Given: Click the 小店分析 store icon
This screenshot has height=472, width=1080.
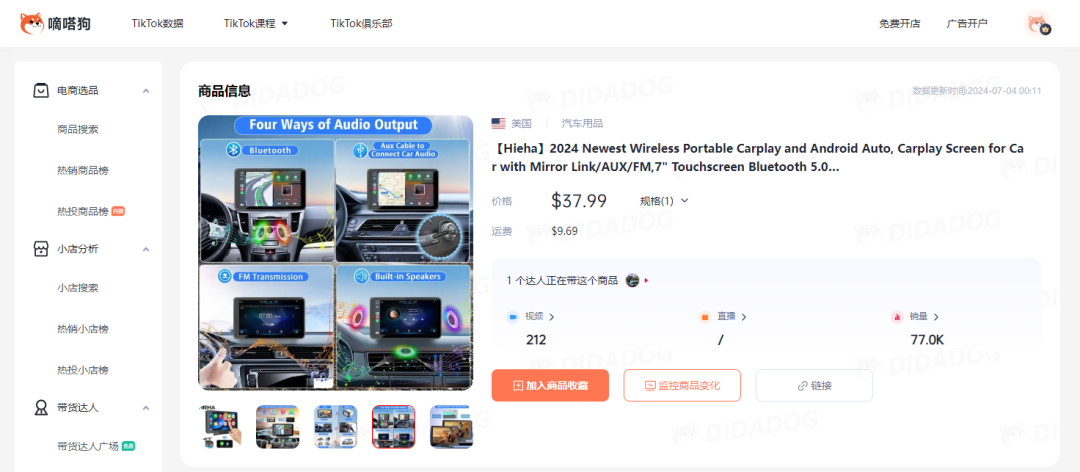Looking at the screenshot, I should [41, 249].
